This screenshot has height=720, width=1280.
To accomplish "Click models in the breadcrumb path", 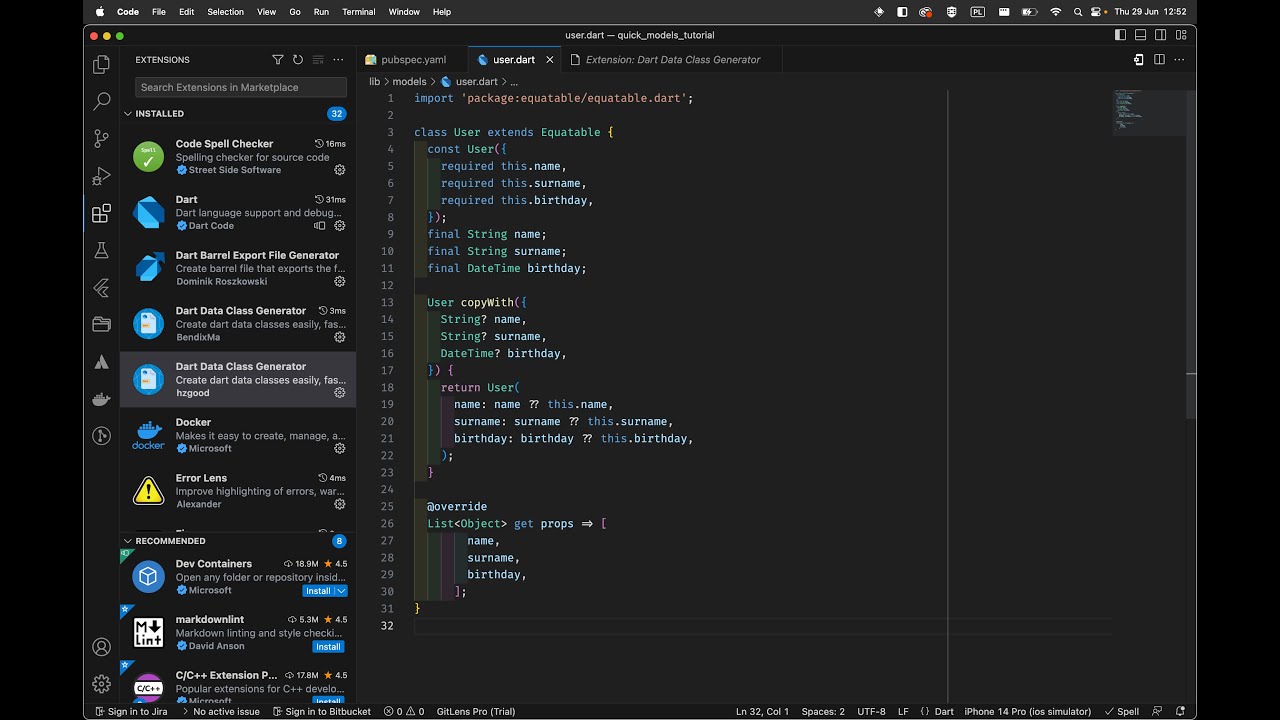I will pyautogui.click(x=409, y=82).
